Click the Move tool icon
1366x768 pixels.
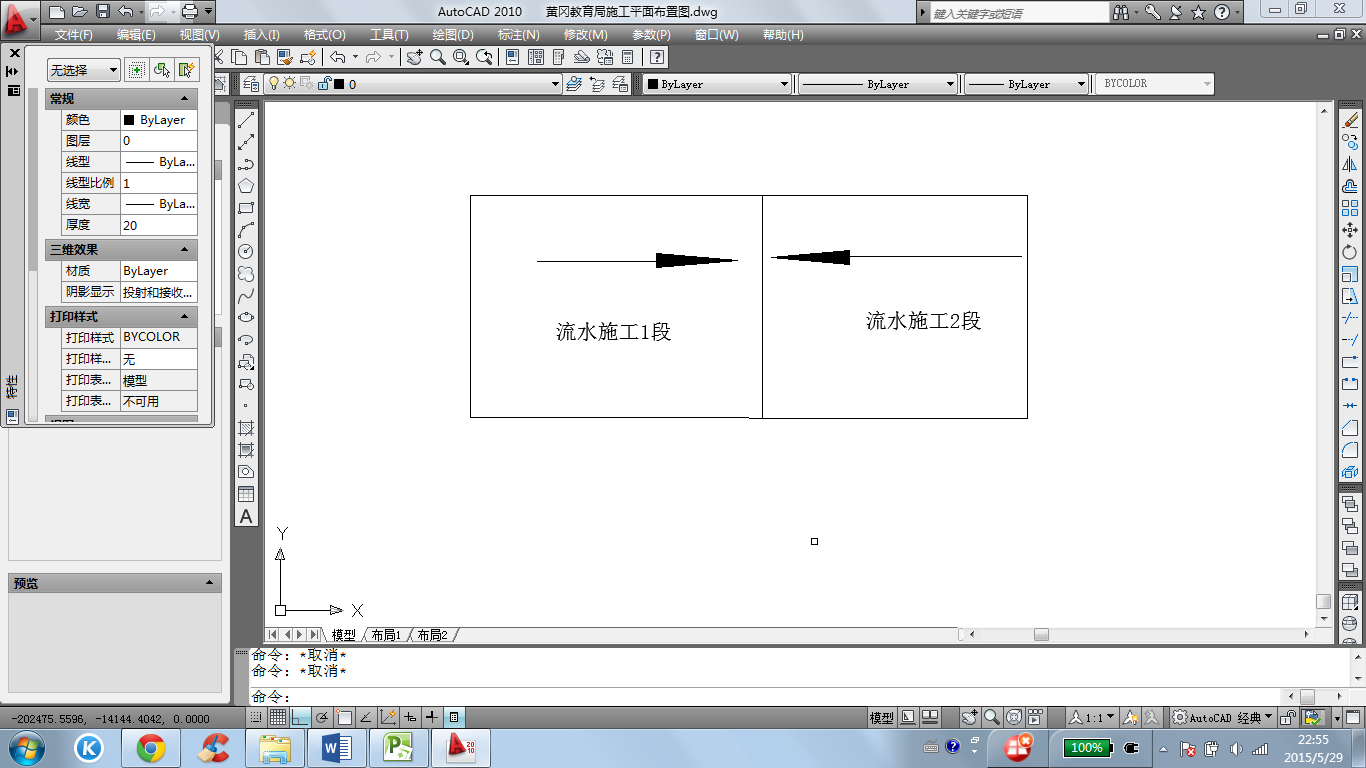1351,230
